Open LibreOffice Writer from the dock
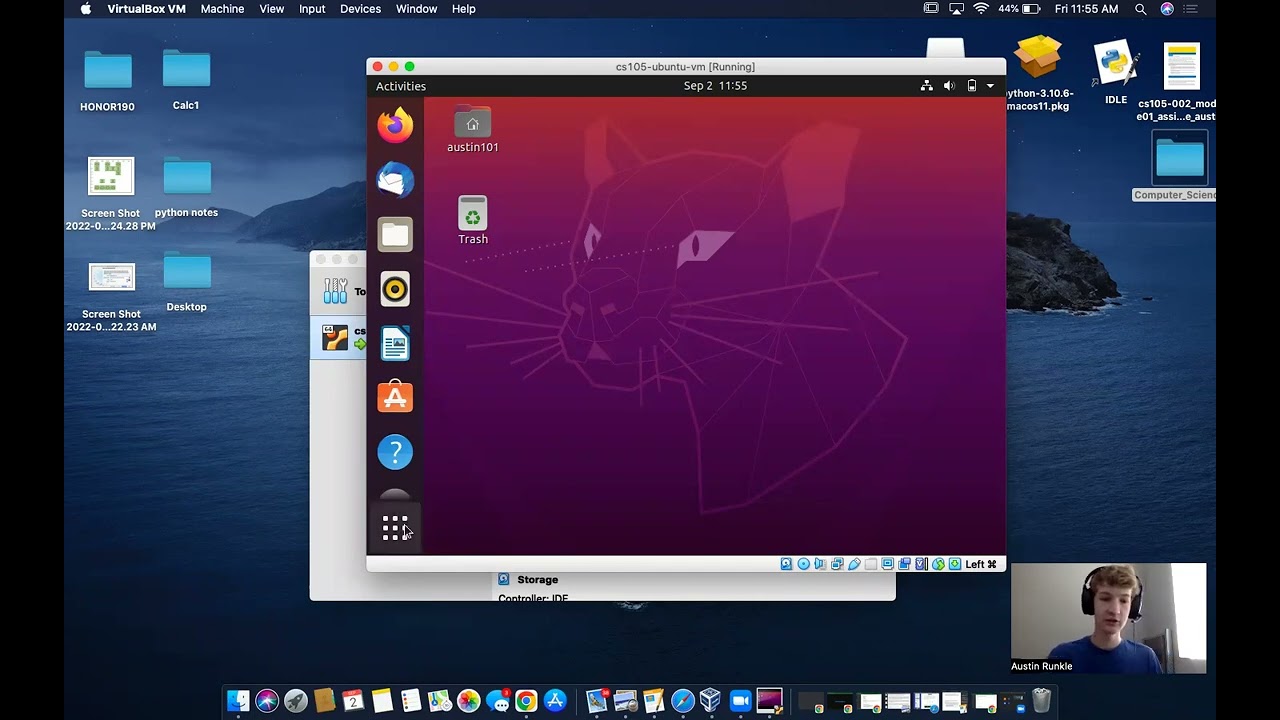This screenshot has height=720, width=1280. tap(395, 343)
